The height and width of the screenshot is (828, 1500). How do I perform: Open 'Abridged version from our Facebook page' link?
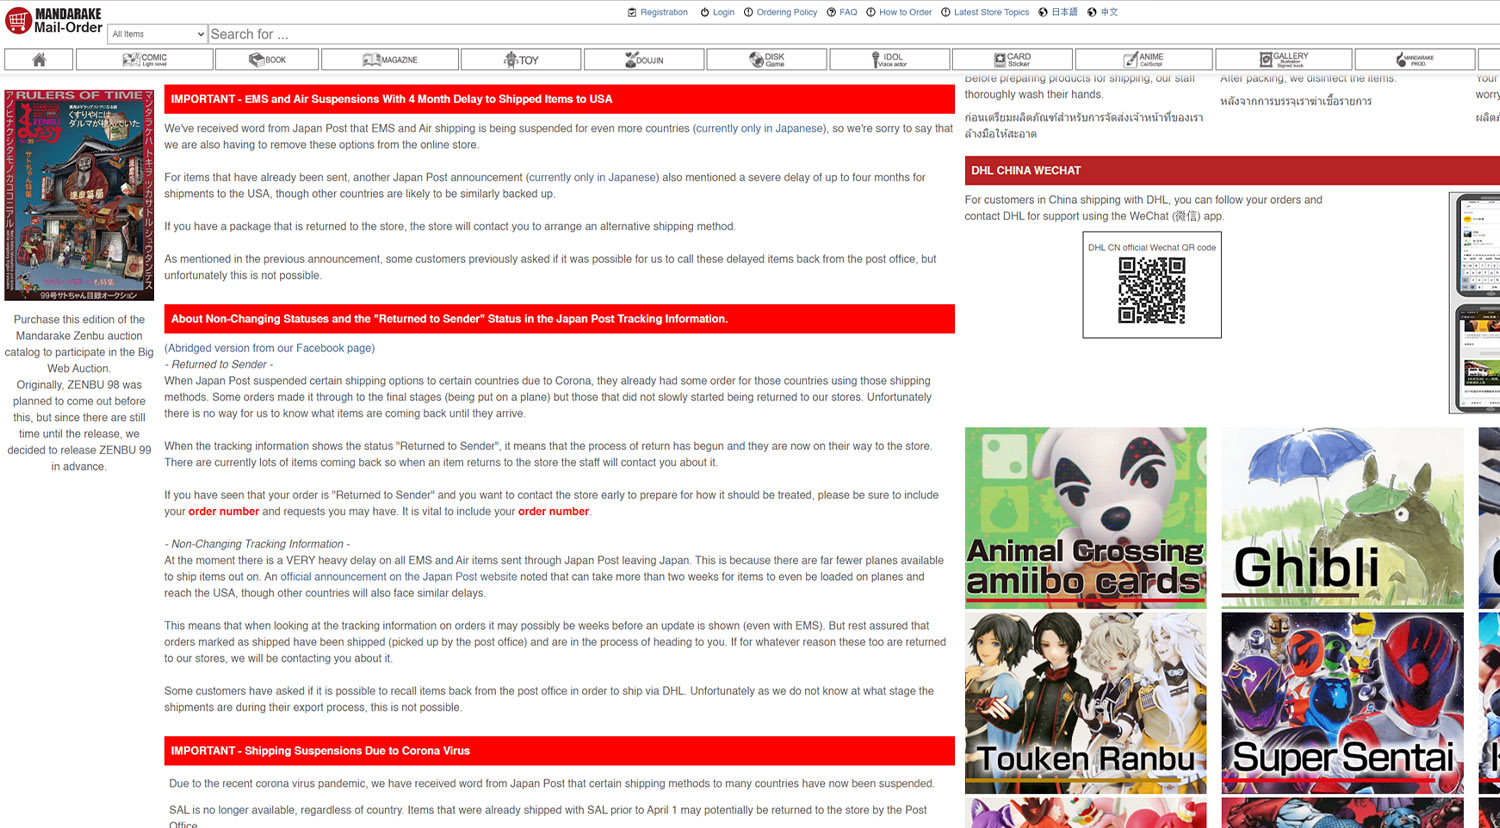pyautogui.click(x=270, y=348)
